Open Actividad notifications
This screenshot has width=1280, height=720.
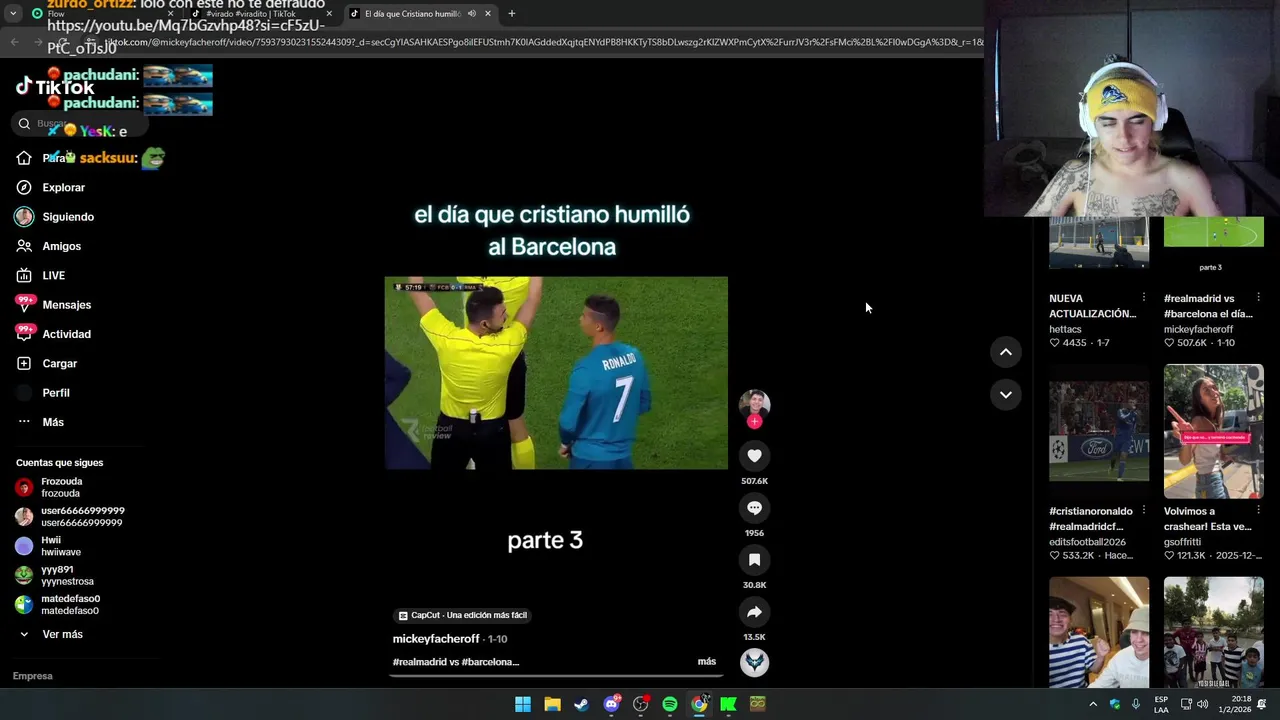coord(66,334)
